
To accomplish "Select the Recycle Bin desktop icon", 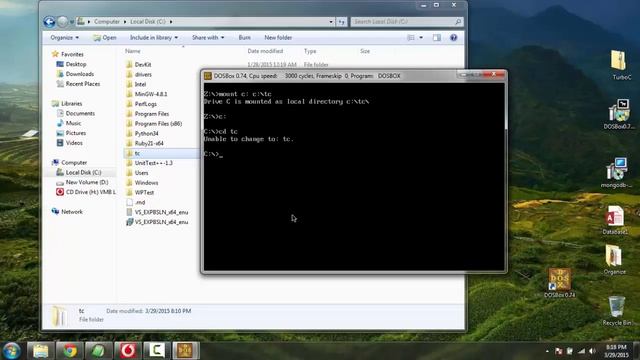I will click(616, 311).
